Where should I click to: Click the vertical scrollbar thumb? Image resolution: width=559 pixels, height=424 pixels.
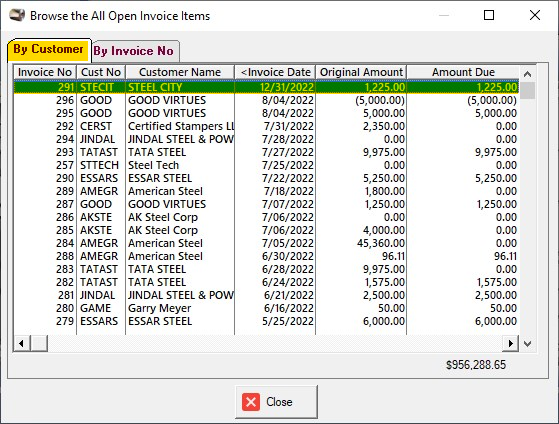528,91
